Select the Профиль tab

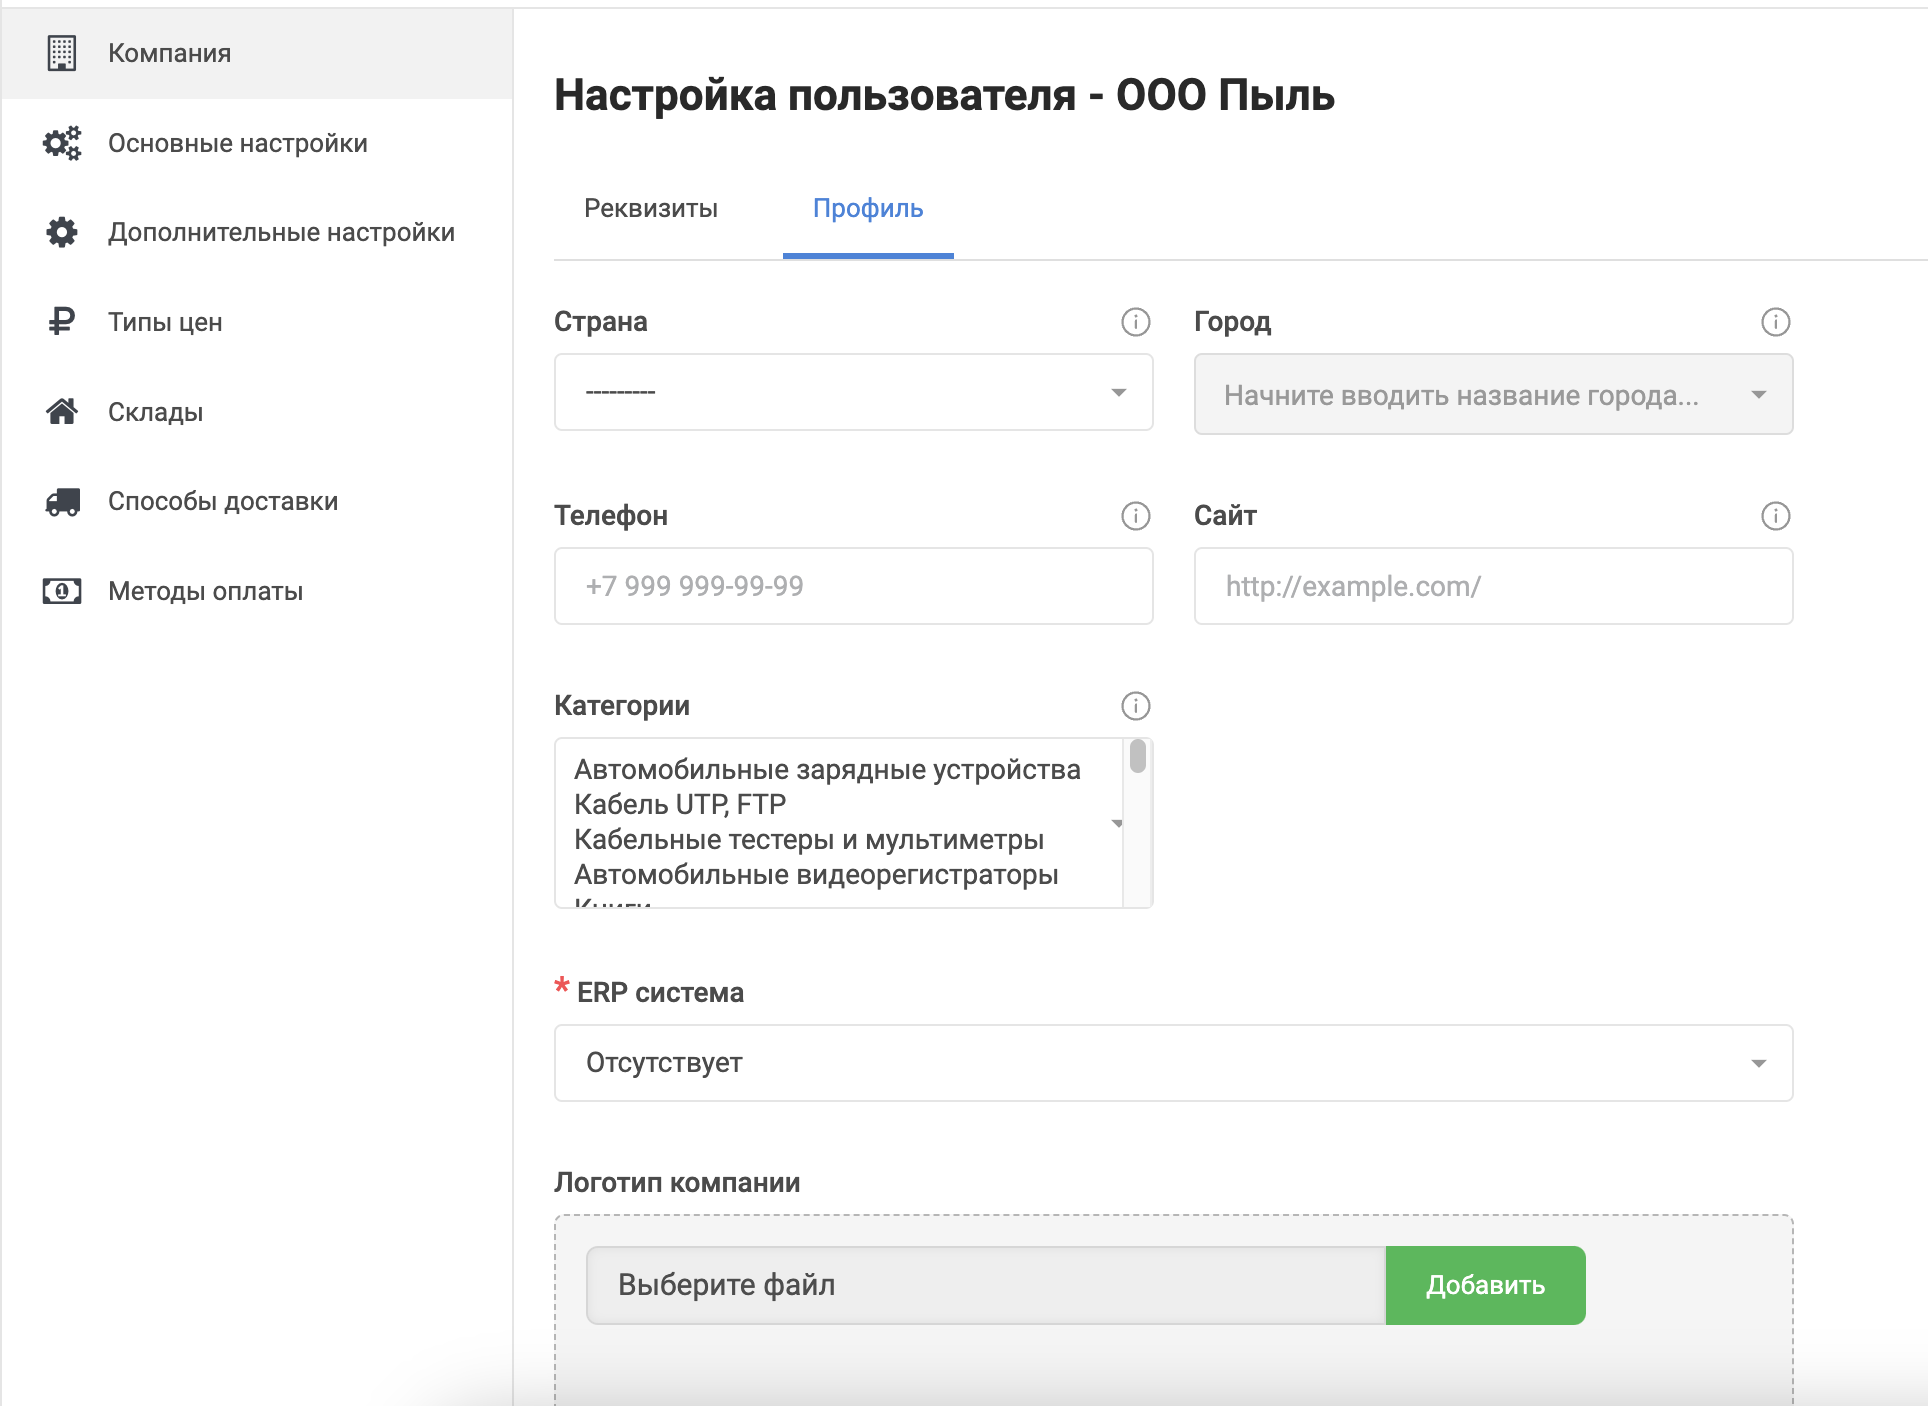[x=867, y=208]
